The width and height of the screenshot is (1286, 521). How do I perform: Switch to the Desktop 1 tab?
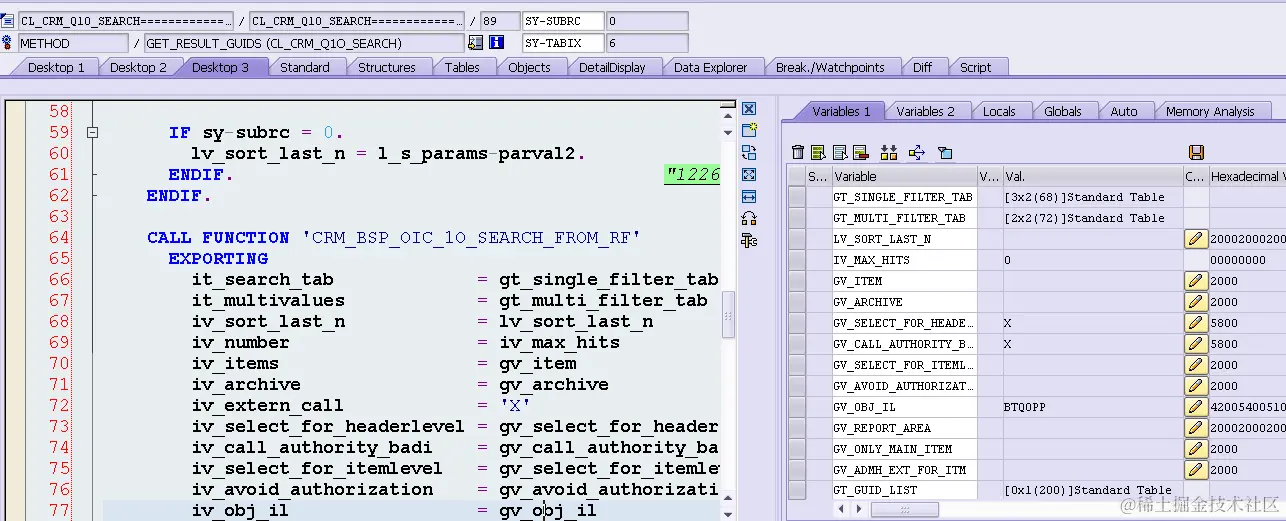click(56, 67)
